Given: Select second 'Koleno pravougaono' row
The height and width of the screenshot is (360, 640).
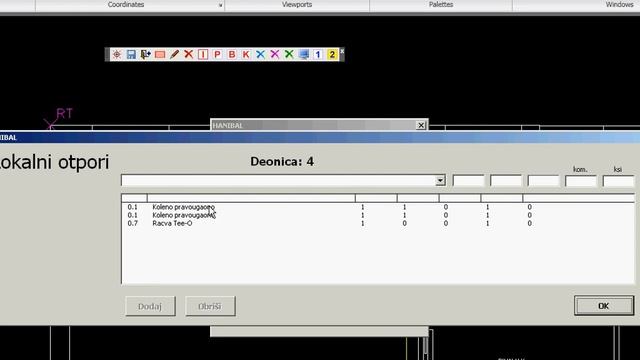Looking at the screenshot, I should [x=378, y=215].
